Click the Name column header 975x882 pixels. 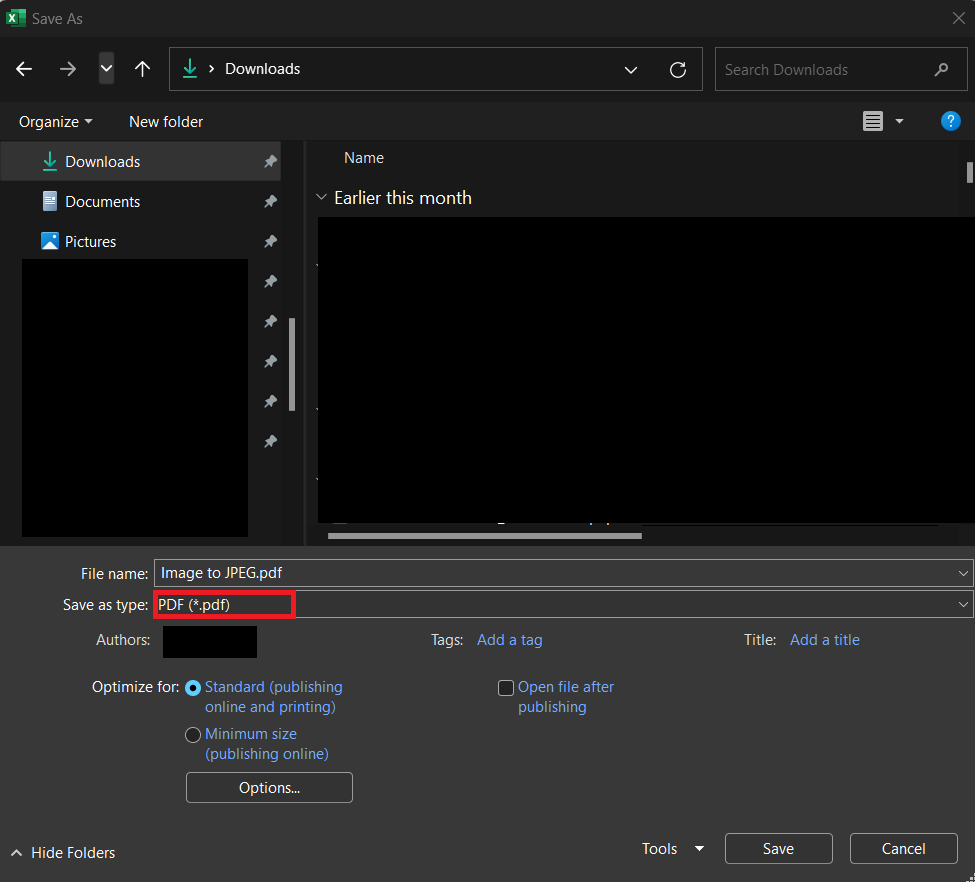tap(364, 158)
